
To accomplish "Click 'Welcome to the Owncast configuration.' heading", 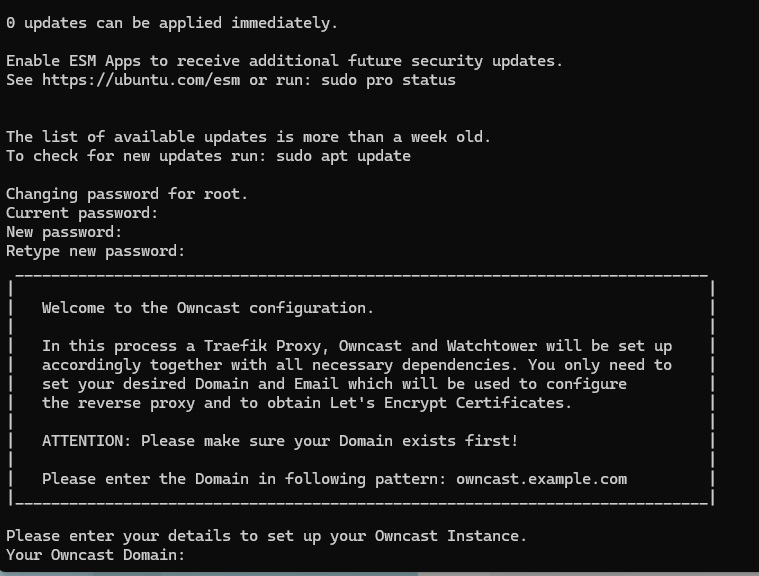I will [x=208, y=308].
